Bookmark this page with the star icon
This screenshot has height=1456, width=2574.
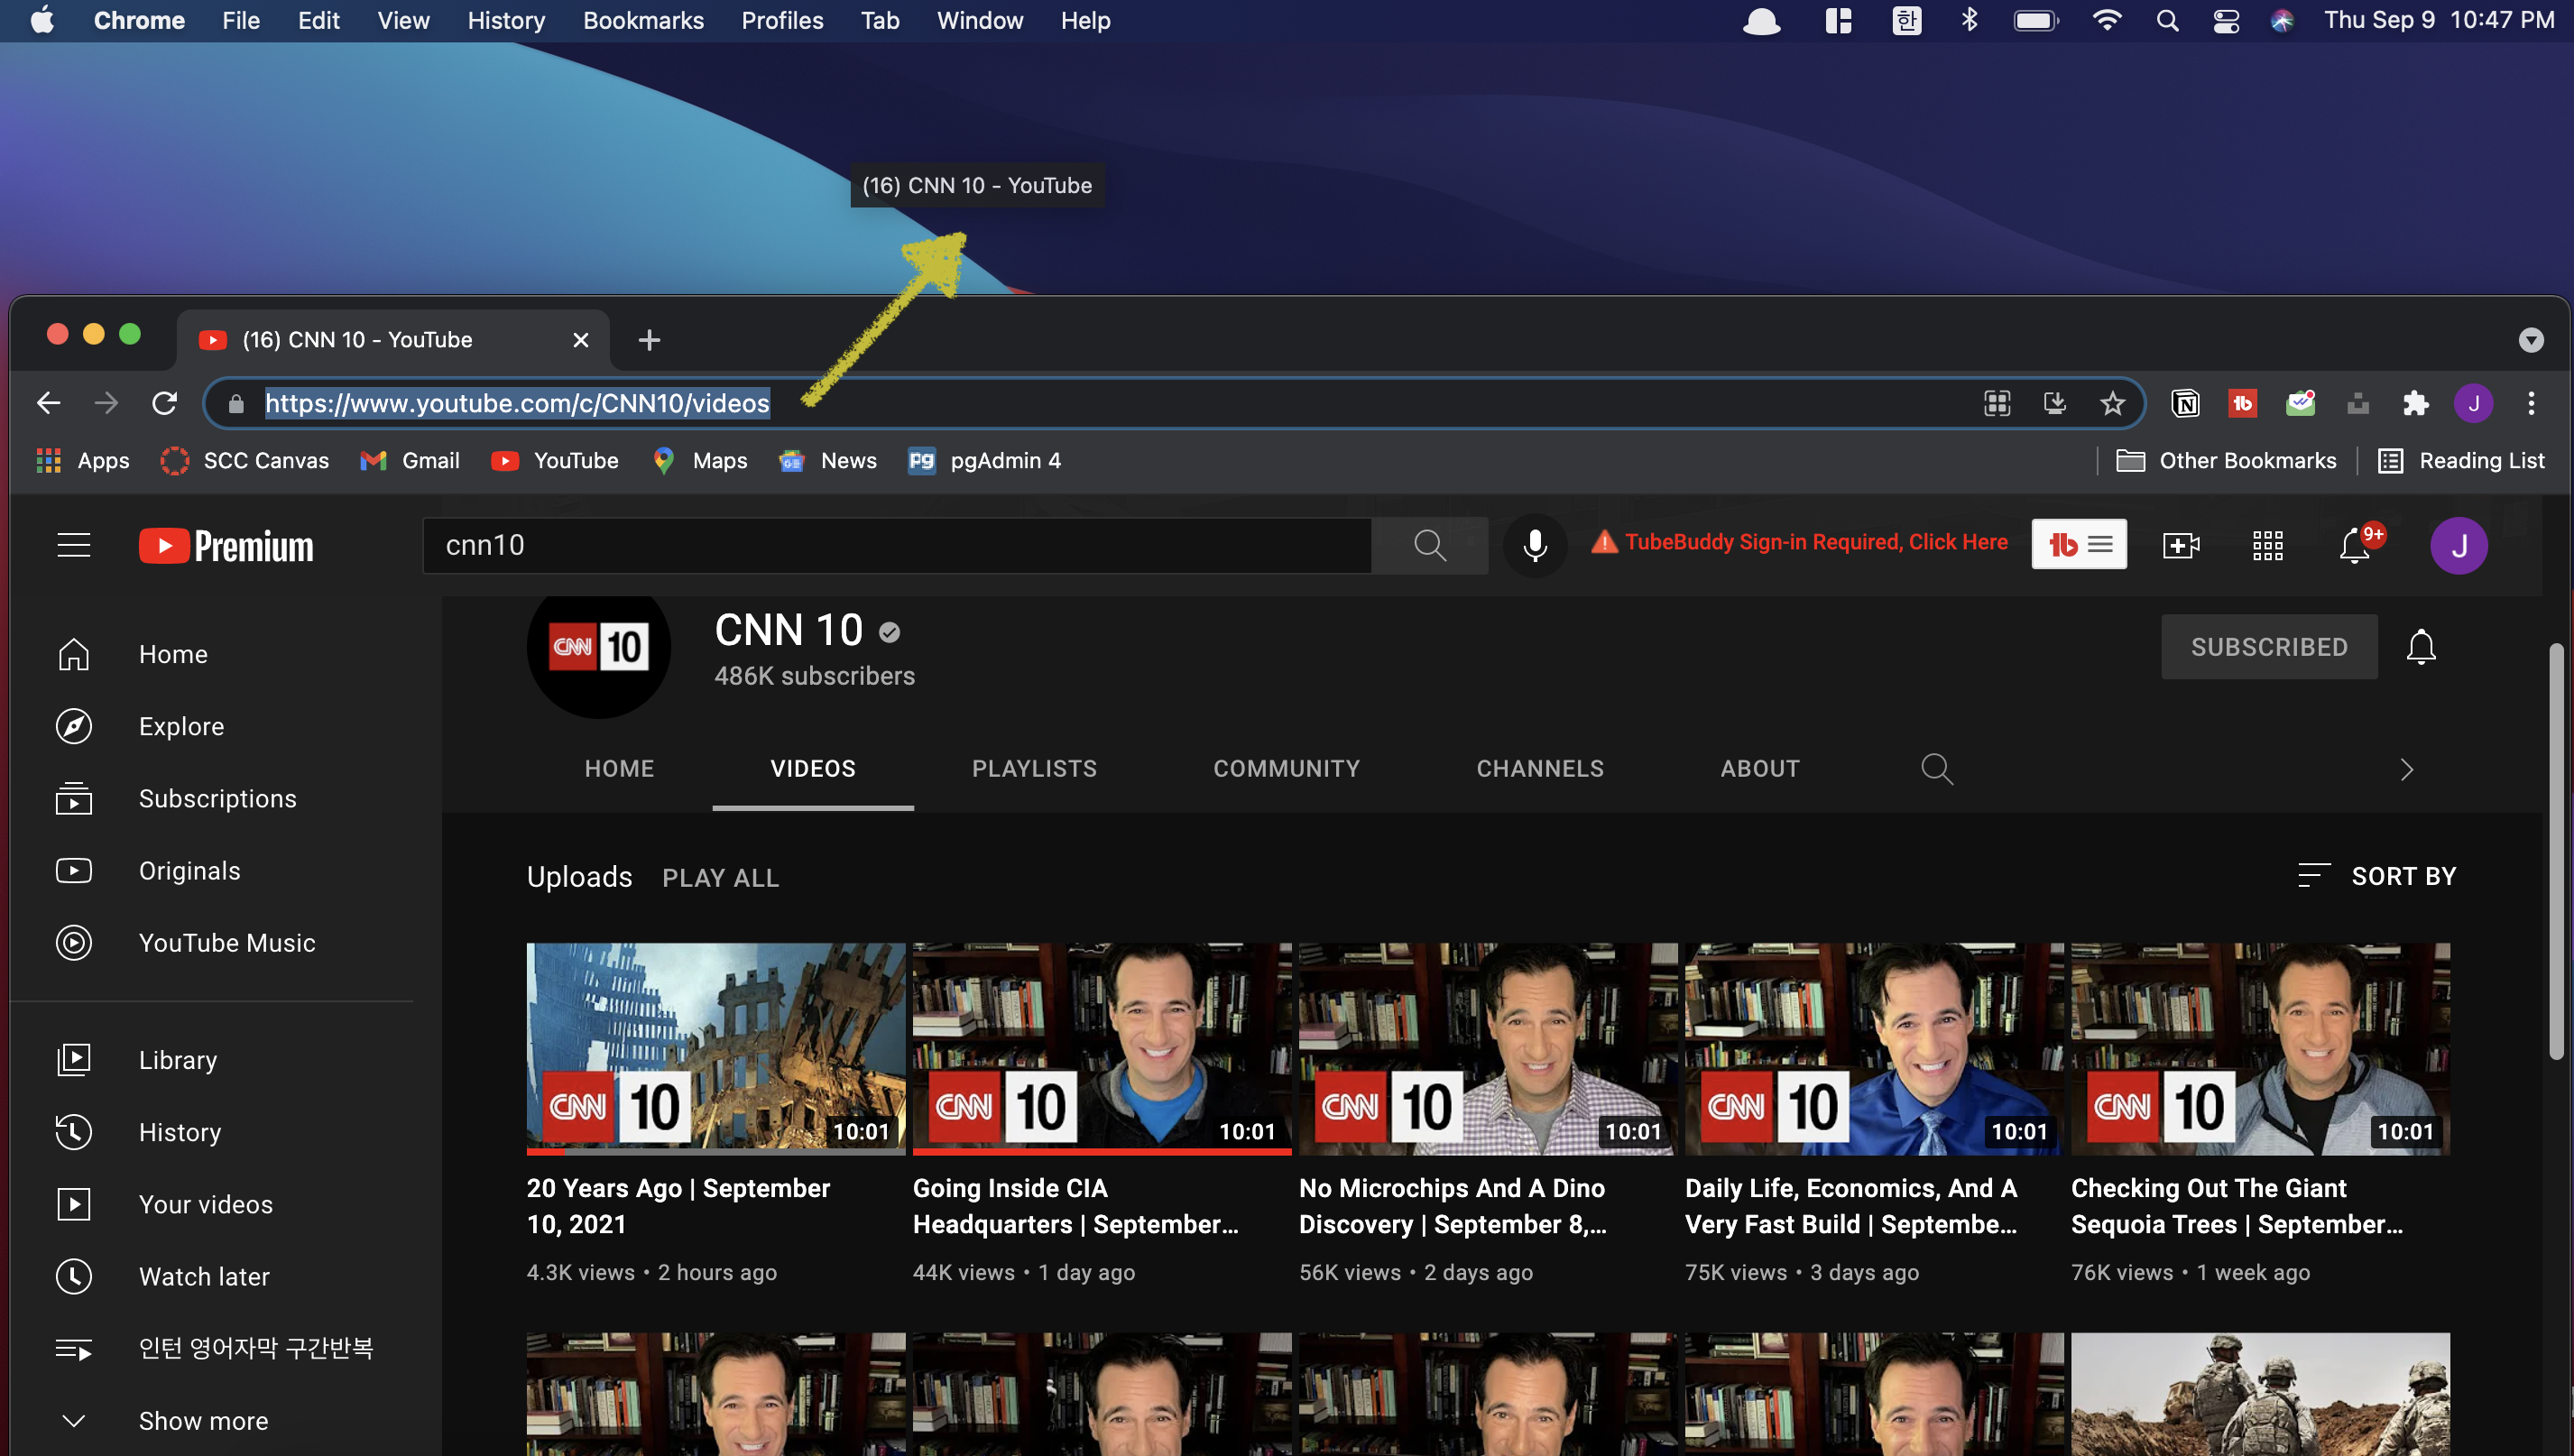point(2112,403)
